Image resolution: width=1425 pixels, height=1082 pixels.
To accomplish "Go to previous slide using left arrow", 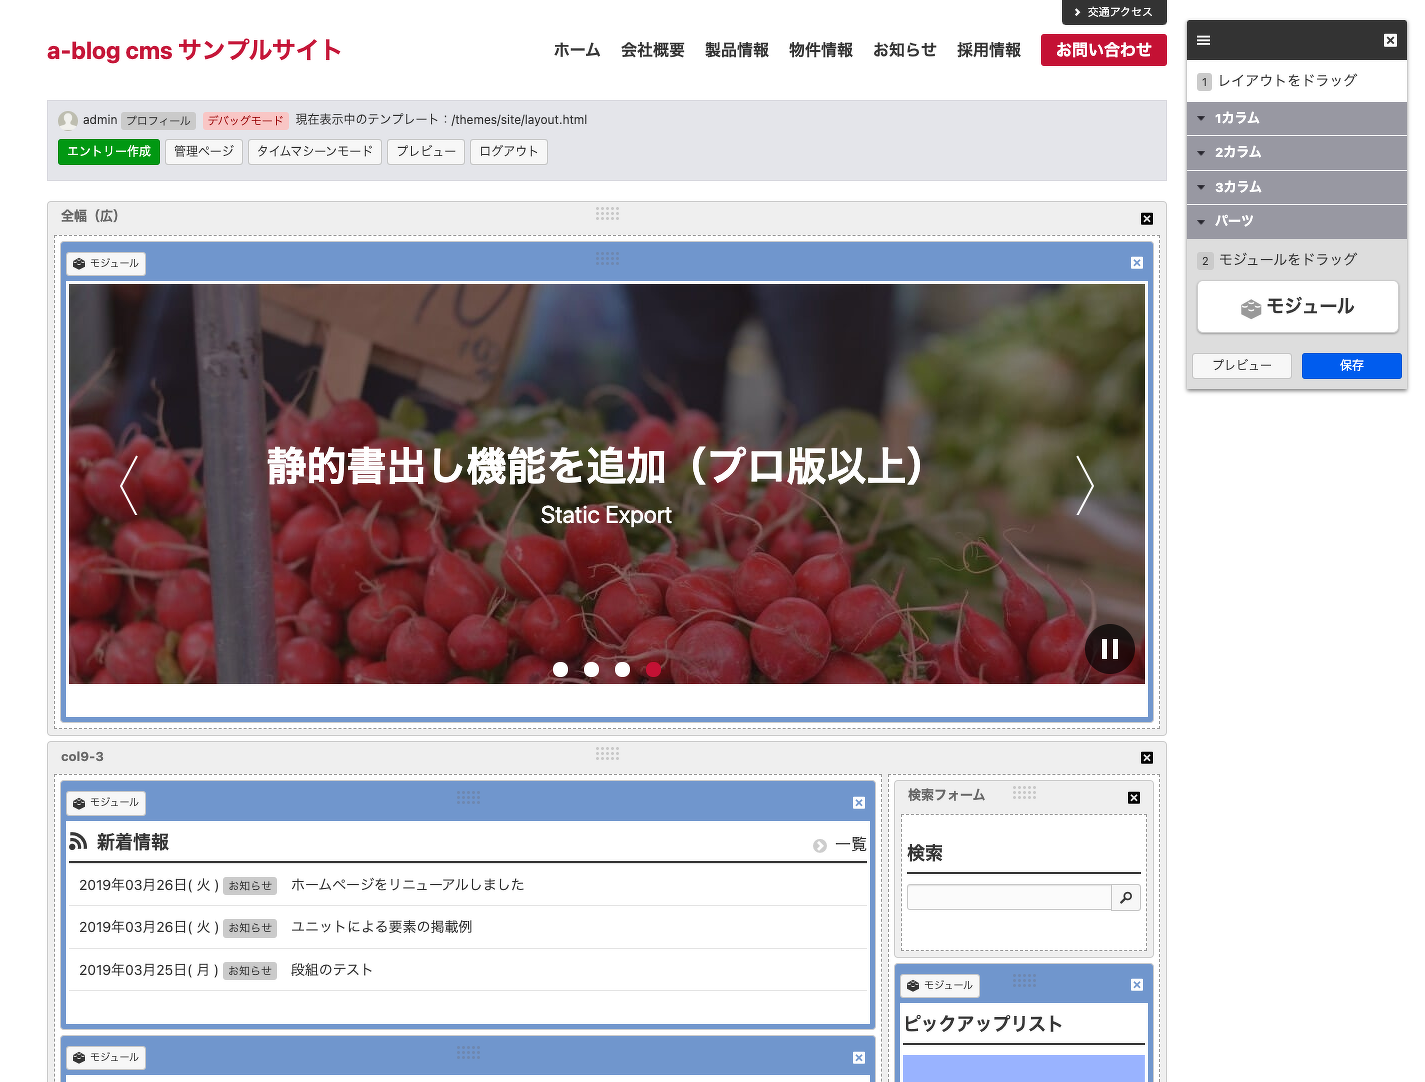I will [x=129, y=485].
